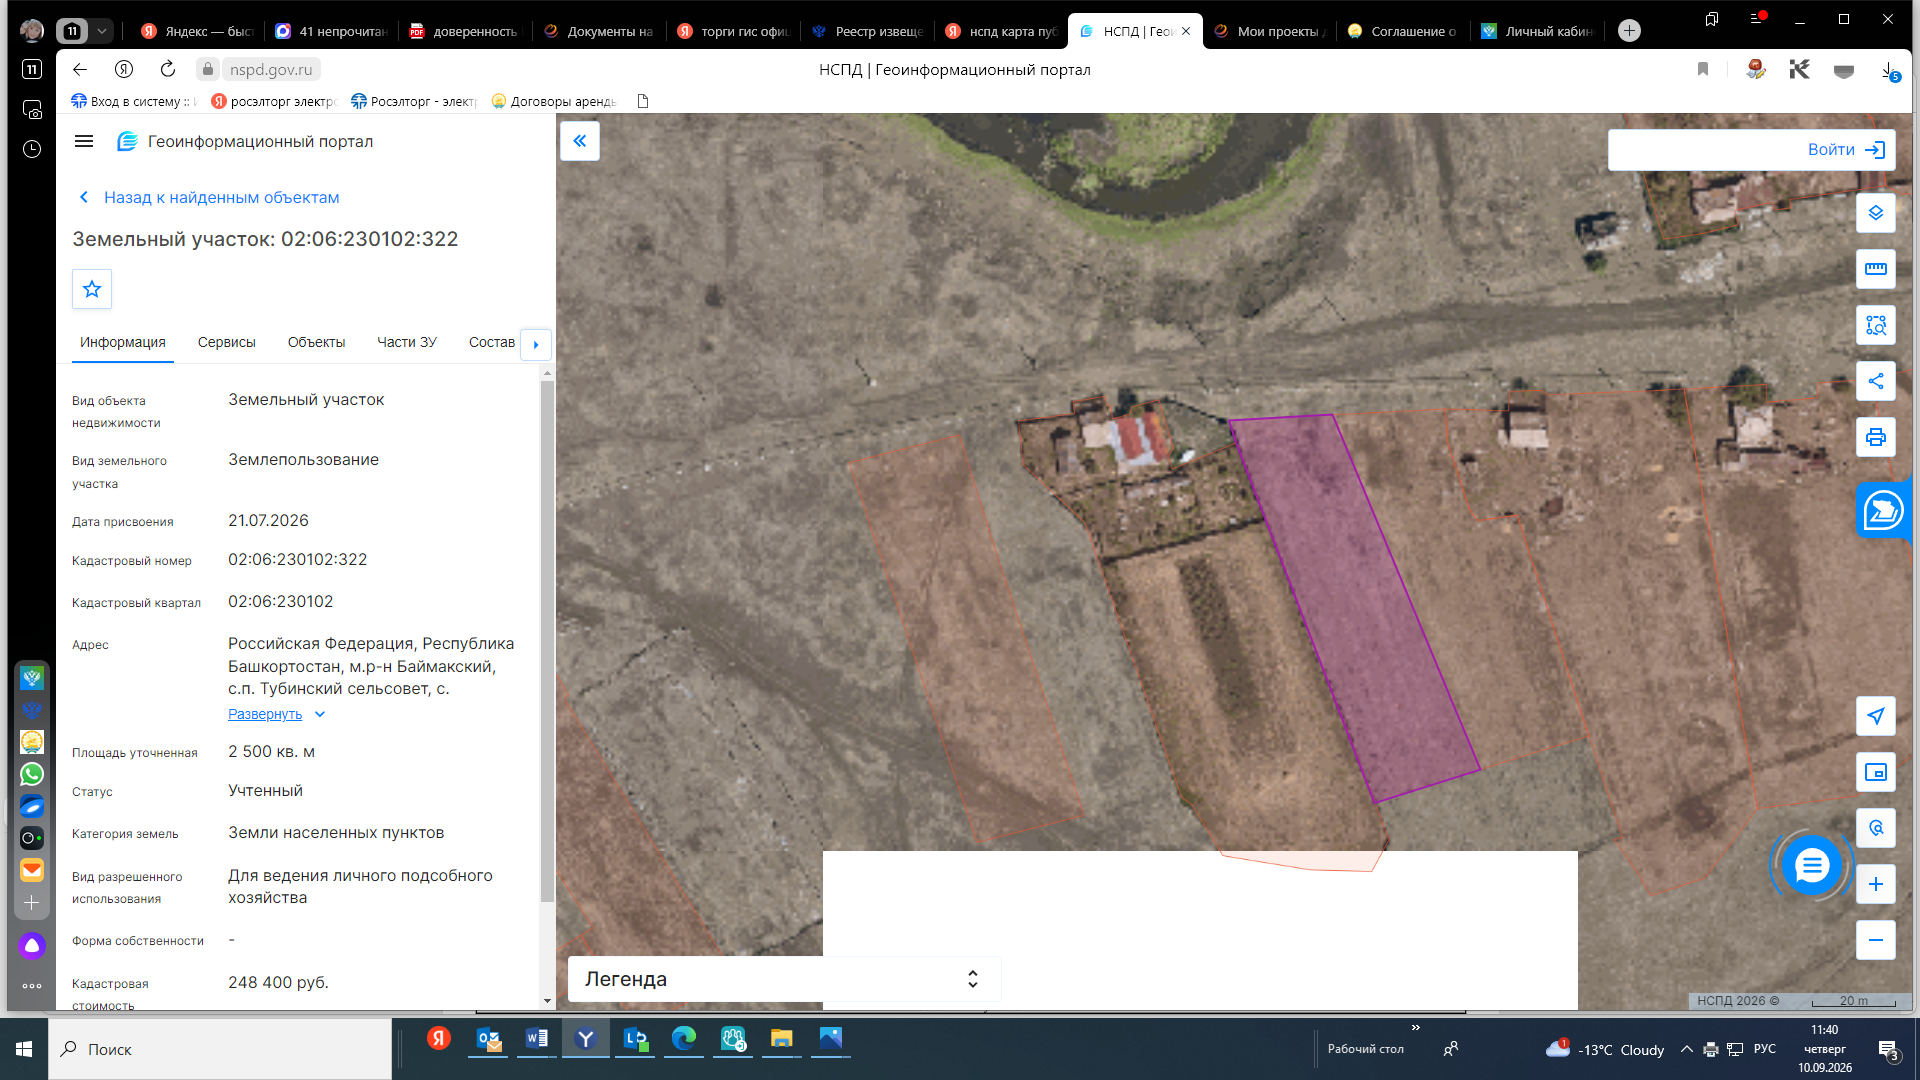
Task: Zoom out the map with the minus button
Action: tap(1876, 940)
